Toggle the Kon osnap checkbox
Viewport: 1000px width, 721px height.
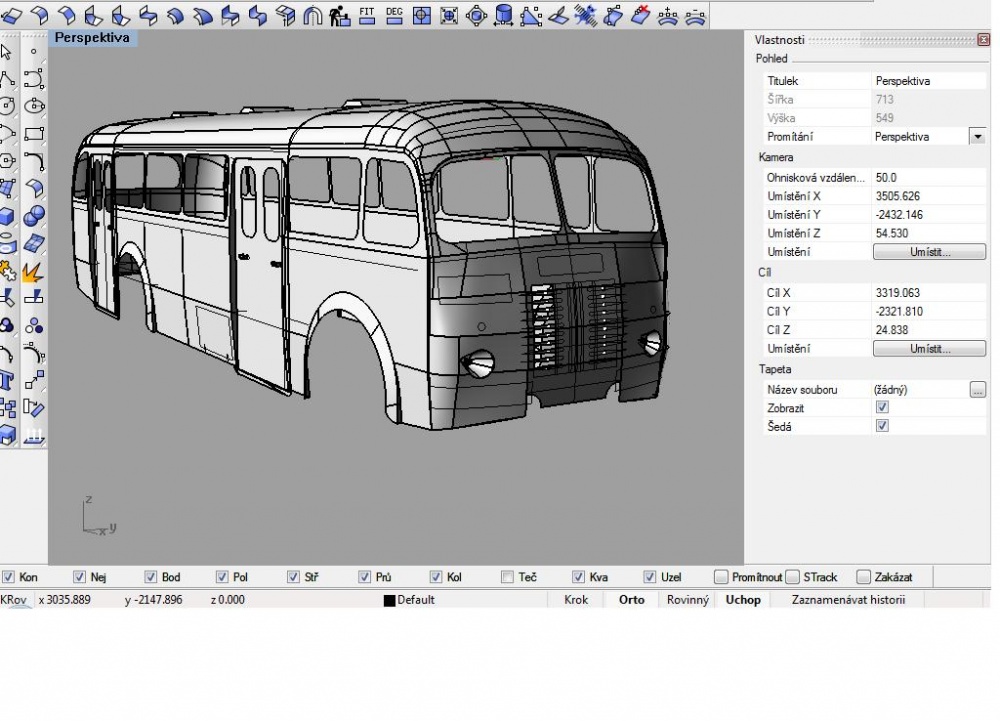tap(8, 577)
